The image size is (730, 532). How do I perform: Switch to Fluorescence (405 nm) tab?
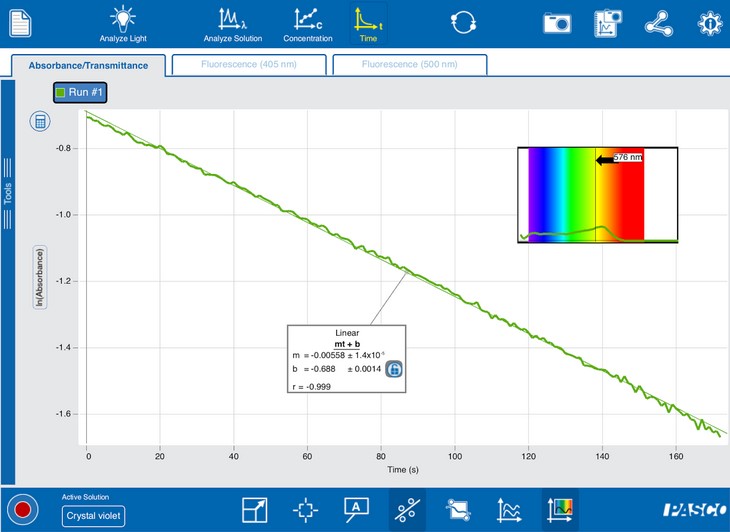tap(249, 64)
